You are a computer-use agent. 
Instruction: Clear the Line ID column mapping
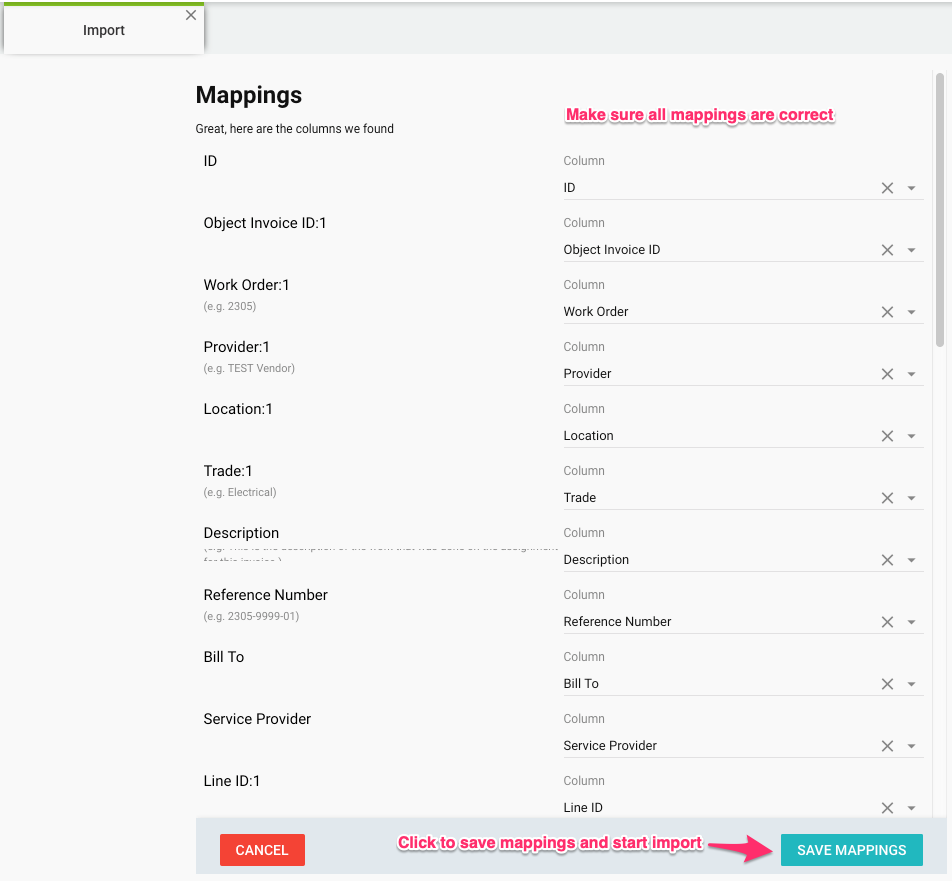(887, 808)
